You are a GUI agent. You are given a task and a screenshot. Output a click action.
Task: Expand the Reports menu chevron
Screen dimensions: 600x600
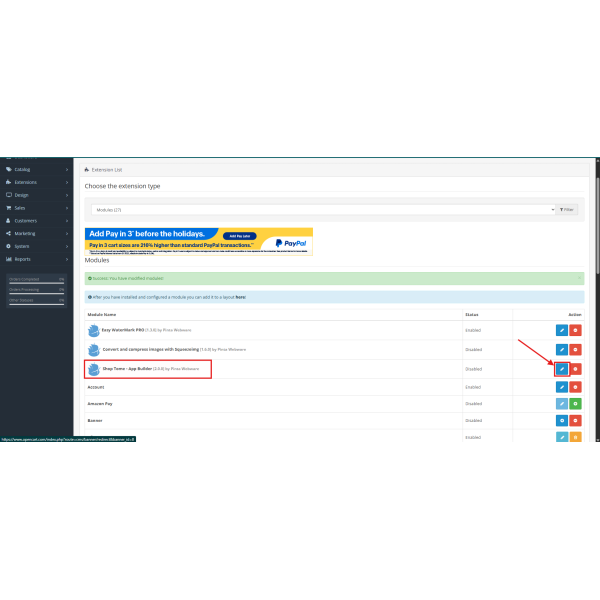point(67,259)
